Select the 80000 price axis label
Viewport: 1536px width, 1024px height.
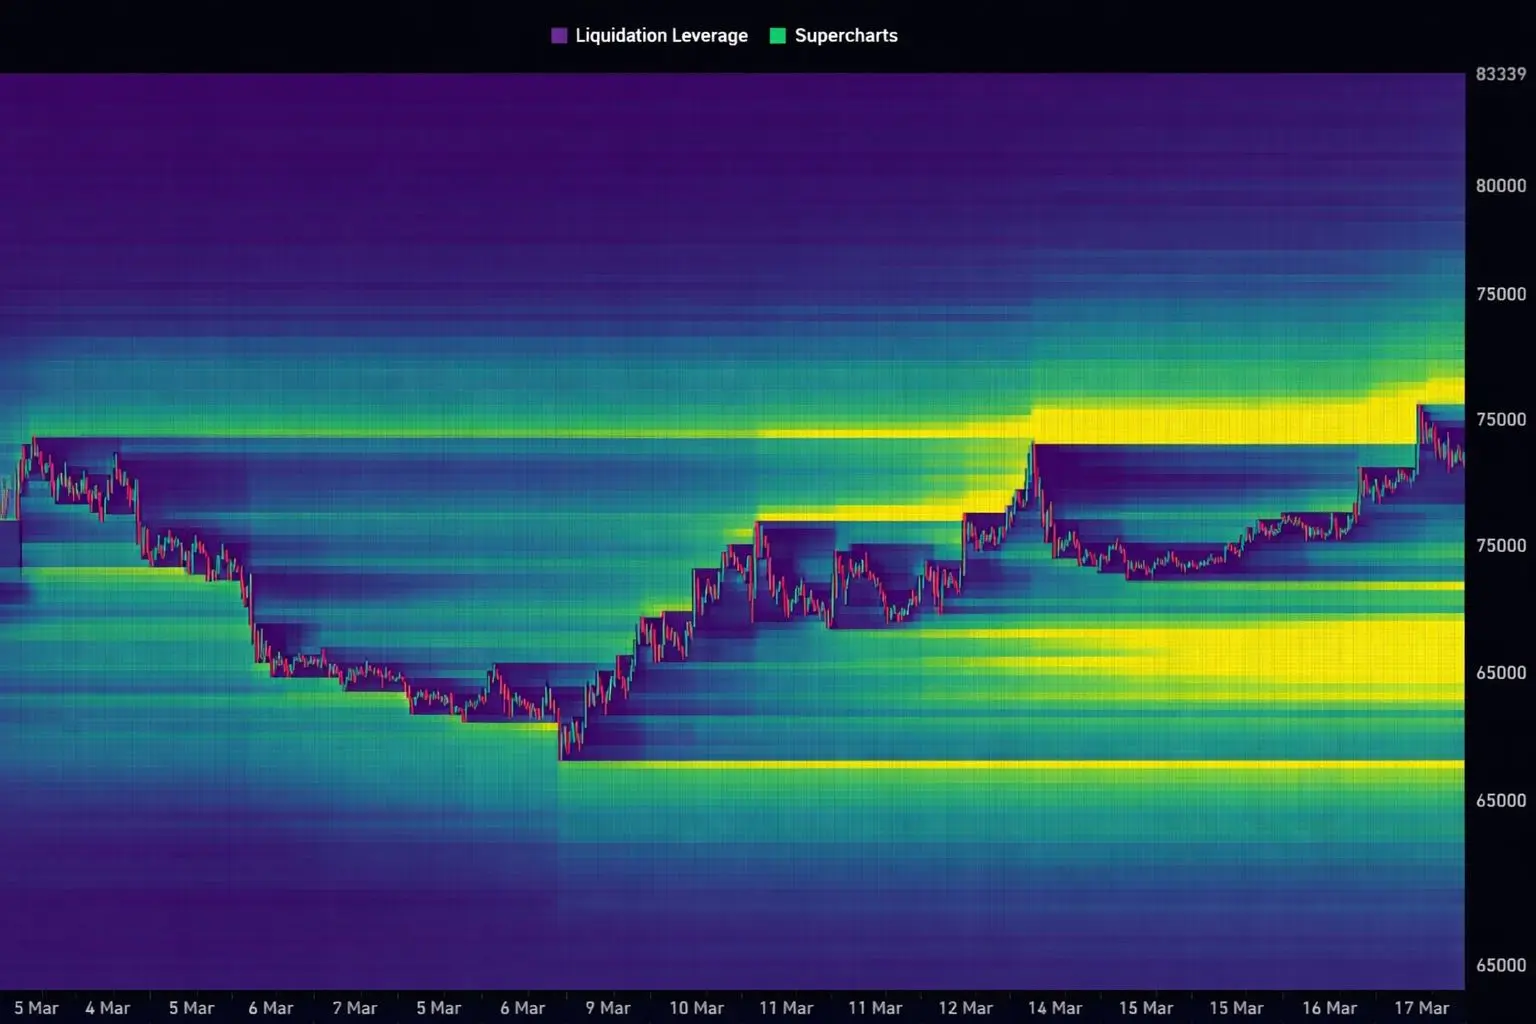[x=1501, y=185]
